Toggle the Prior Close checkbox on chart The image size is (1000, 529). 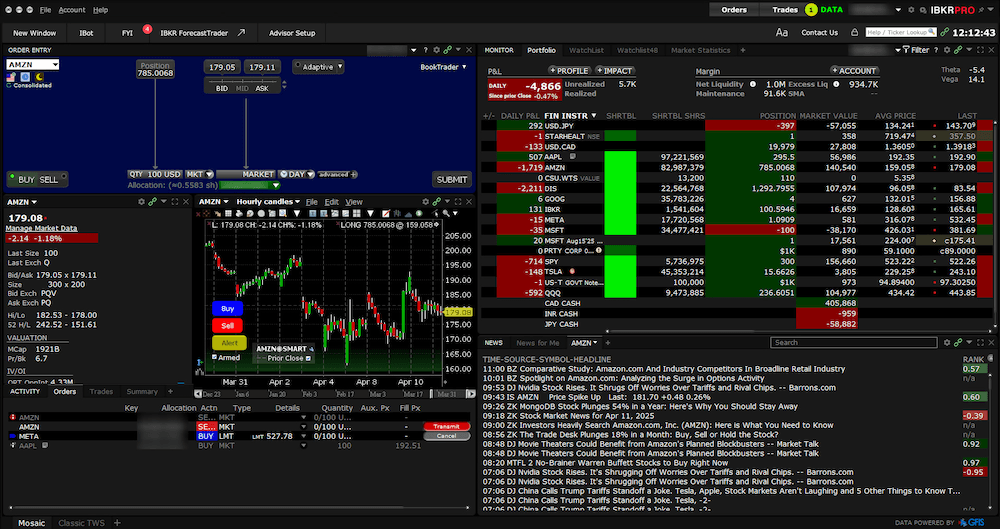pos(308,359)
